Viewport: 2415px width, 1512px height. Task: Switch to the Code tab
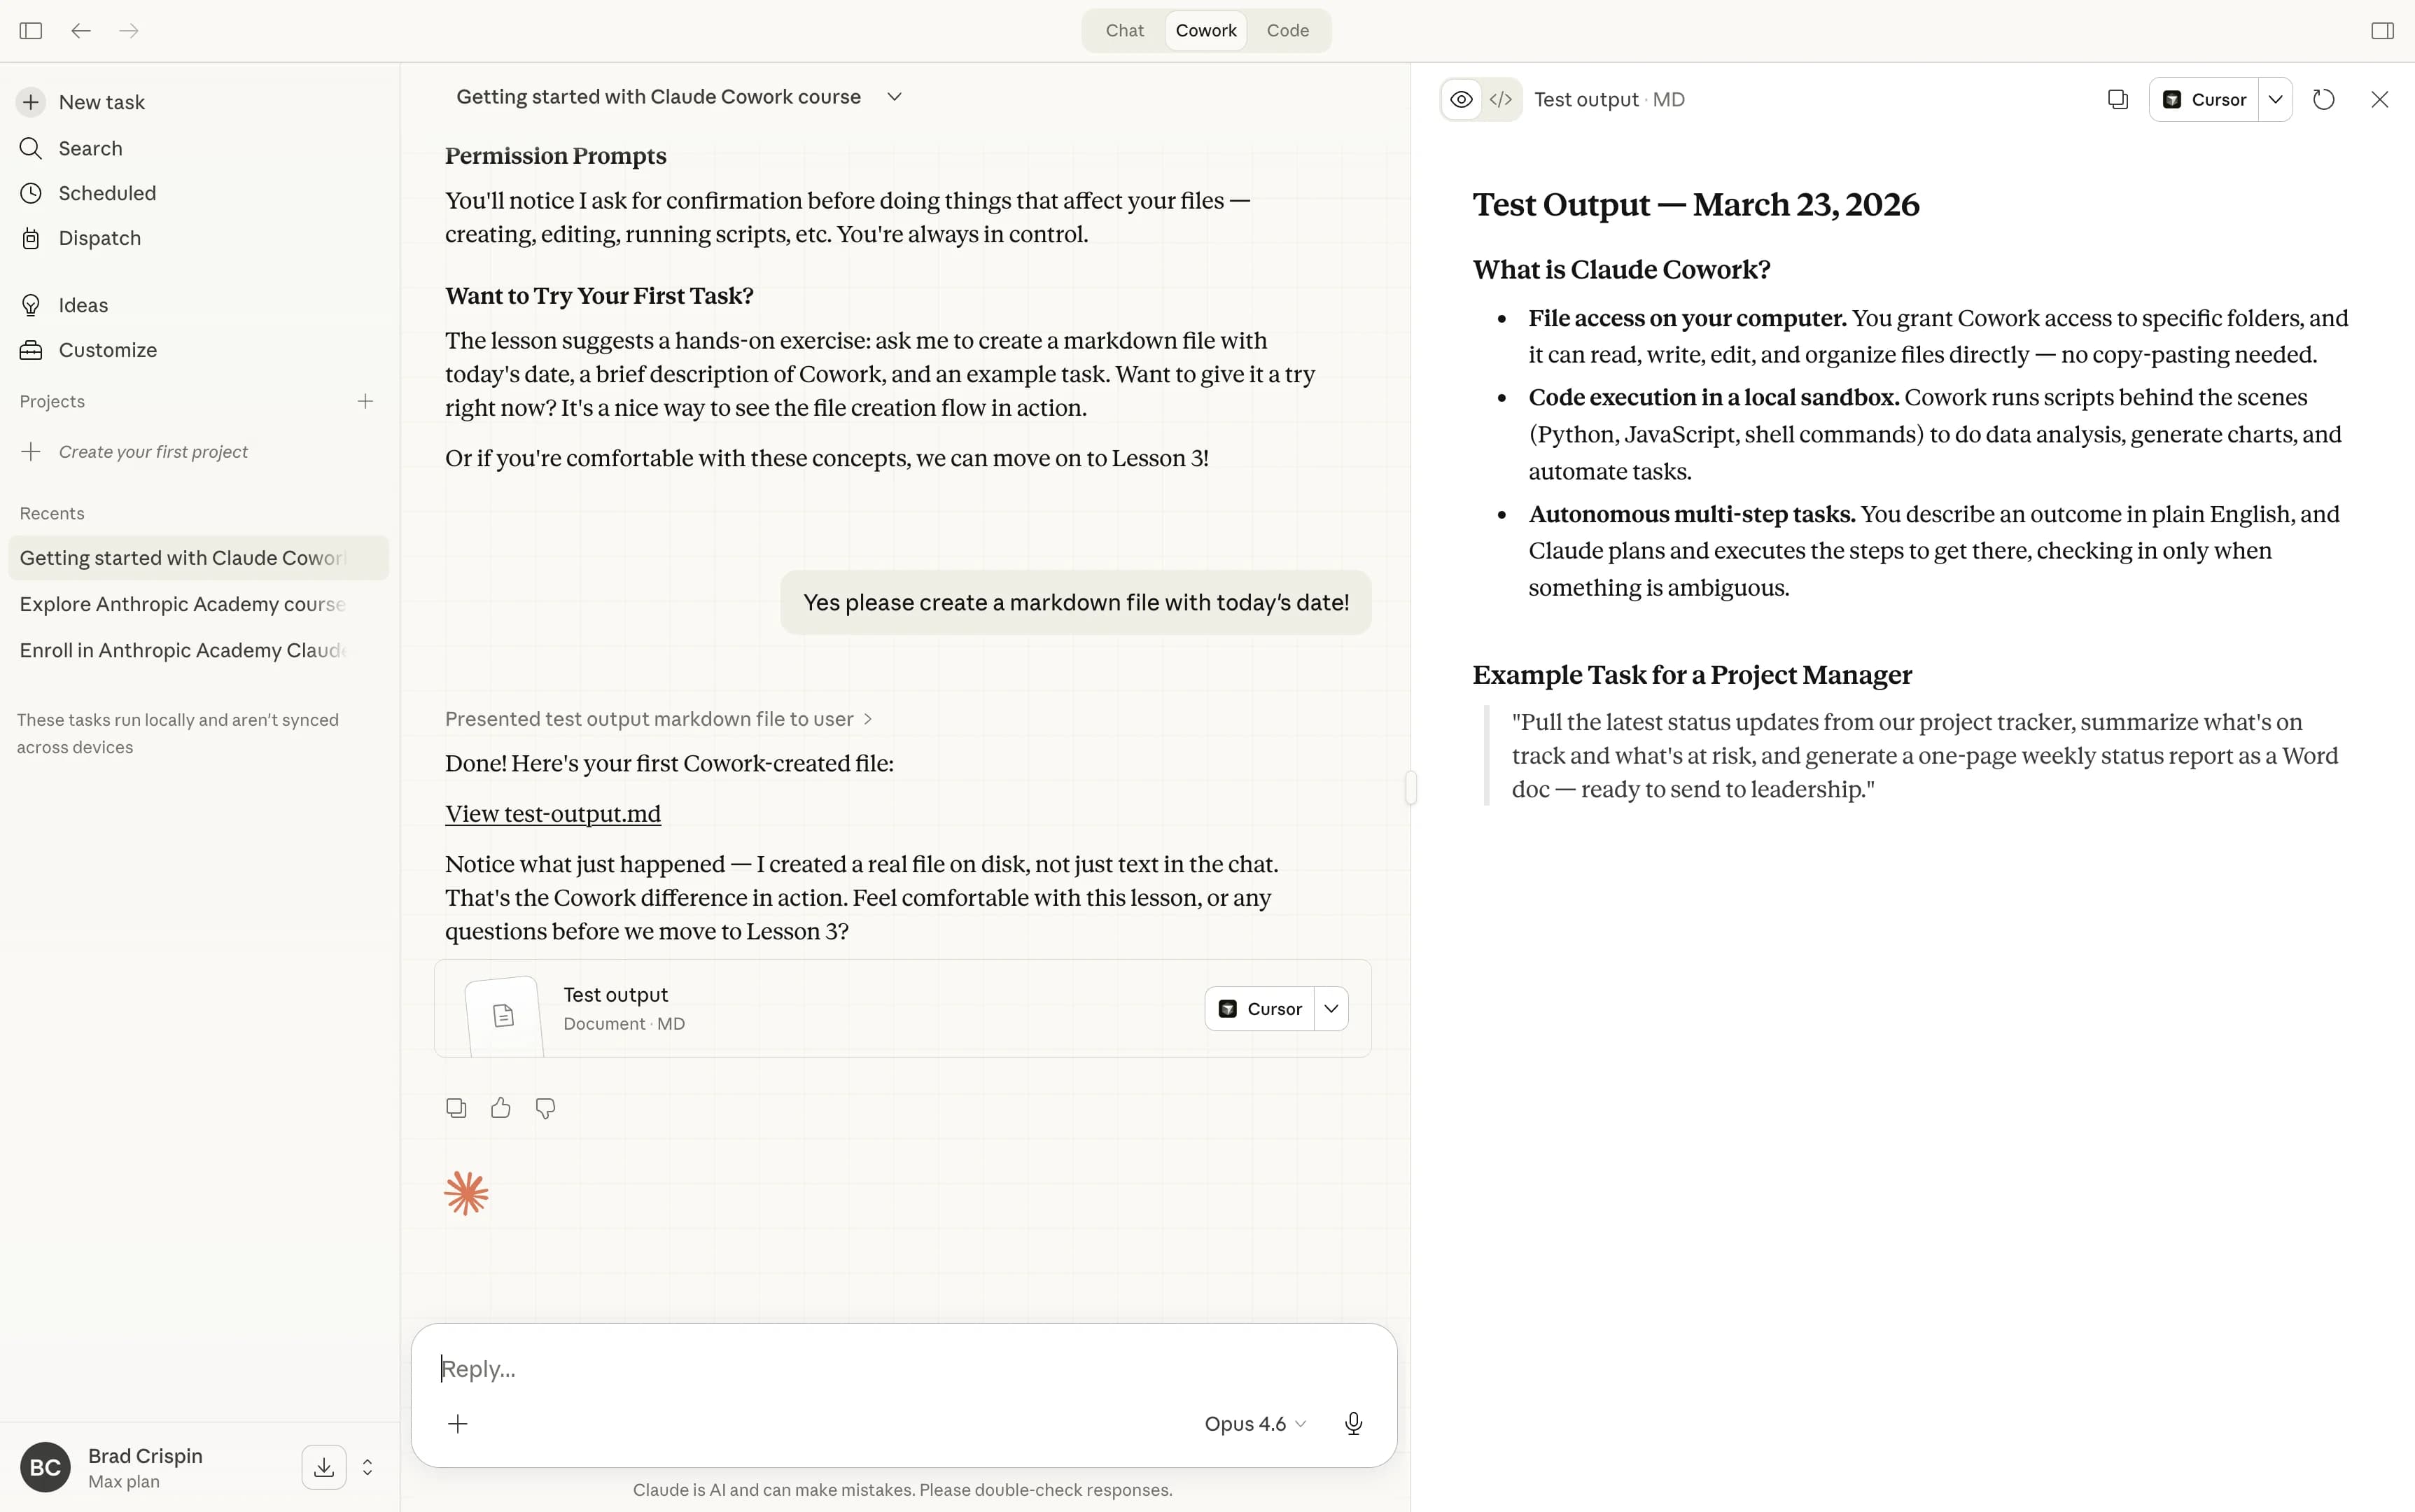click(1287, 30)
